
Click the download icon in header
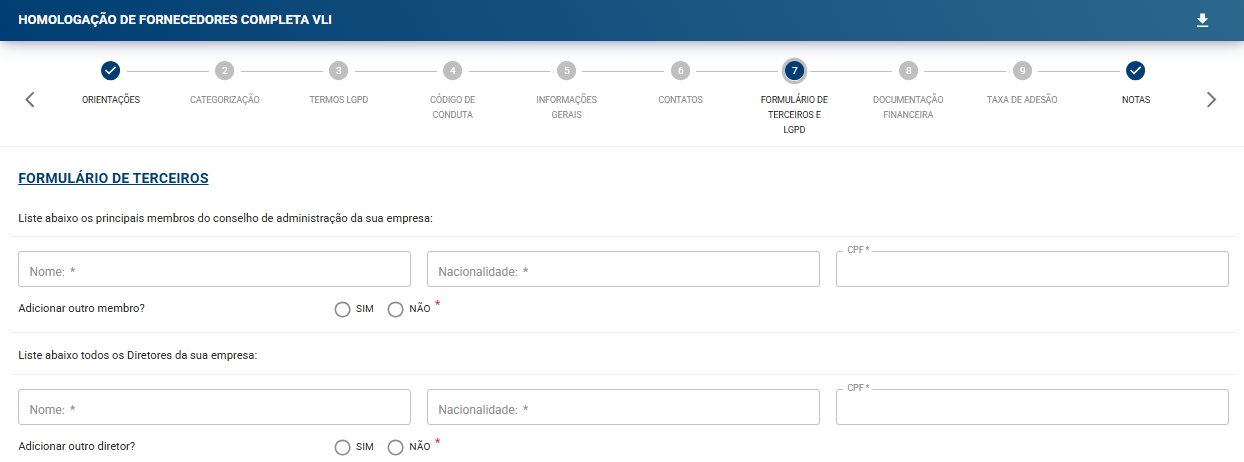click(1202, 20)
